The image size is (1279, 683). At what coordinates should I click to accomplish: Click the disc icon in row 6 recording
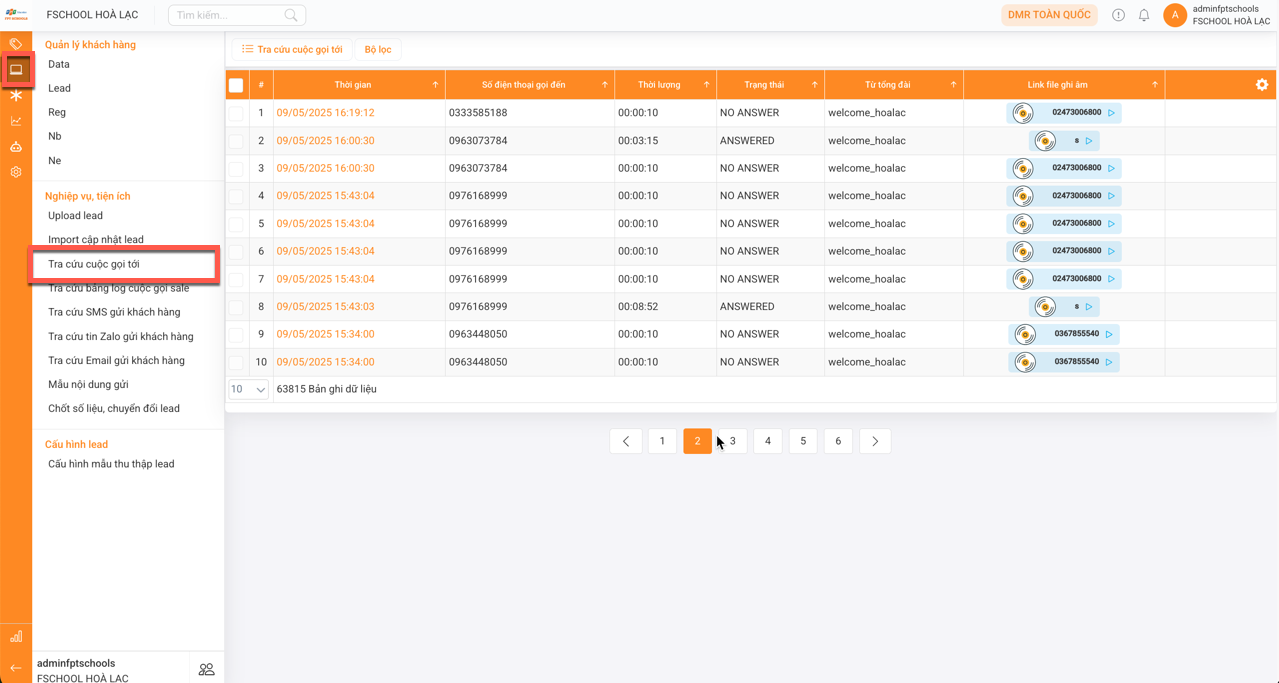tap(1023, 251)
